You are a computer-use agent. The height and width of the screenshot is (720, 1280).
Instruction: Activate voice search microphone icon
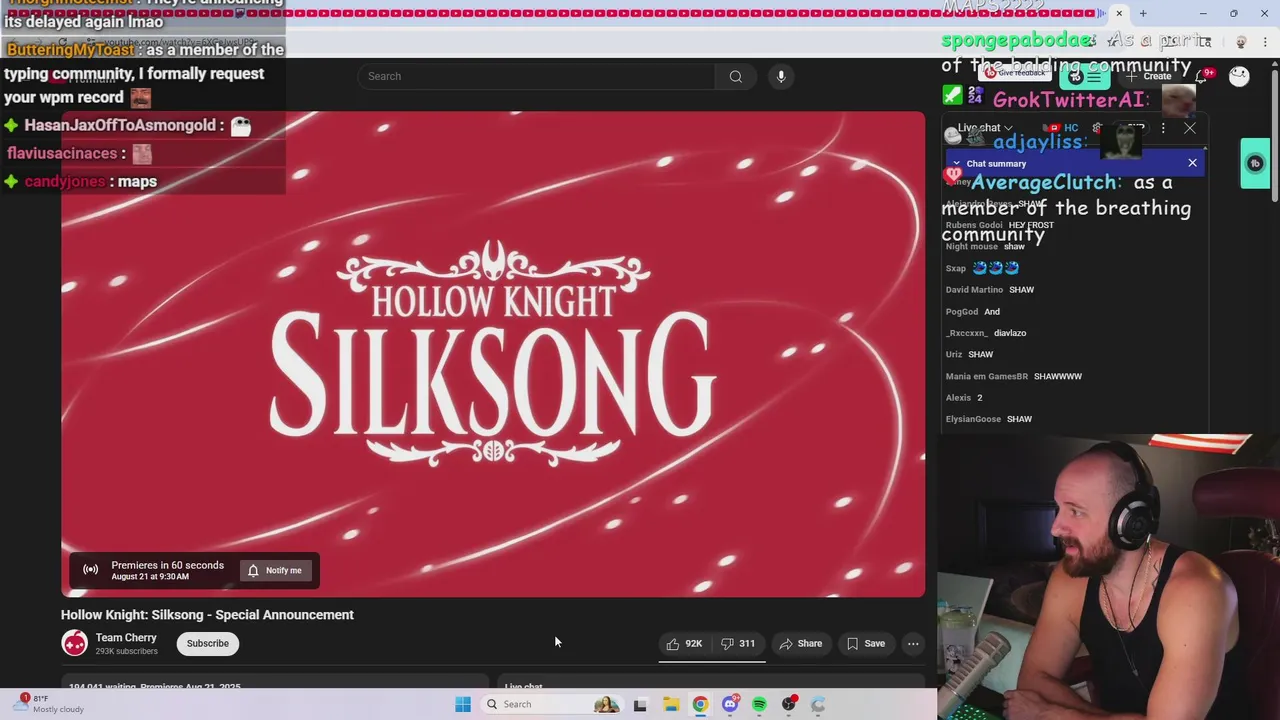pos(781,76)
